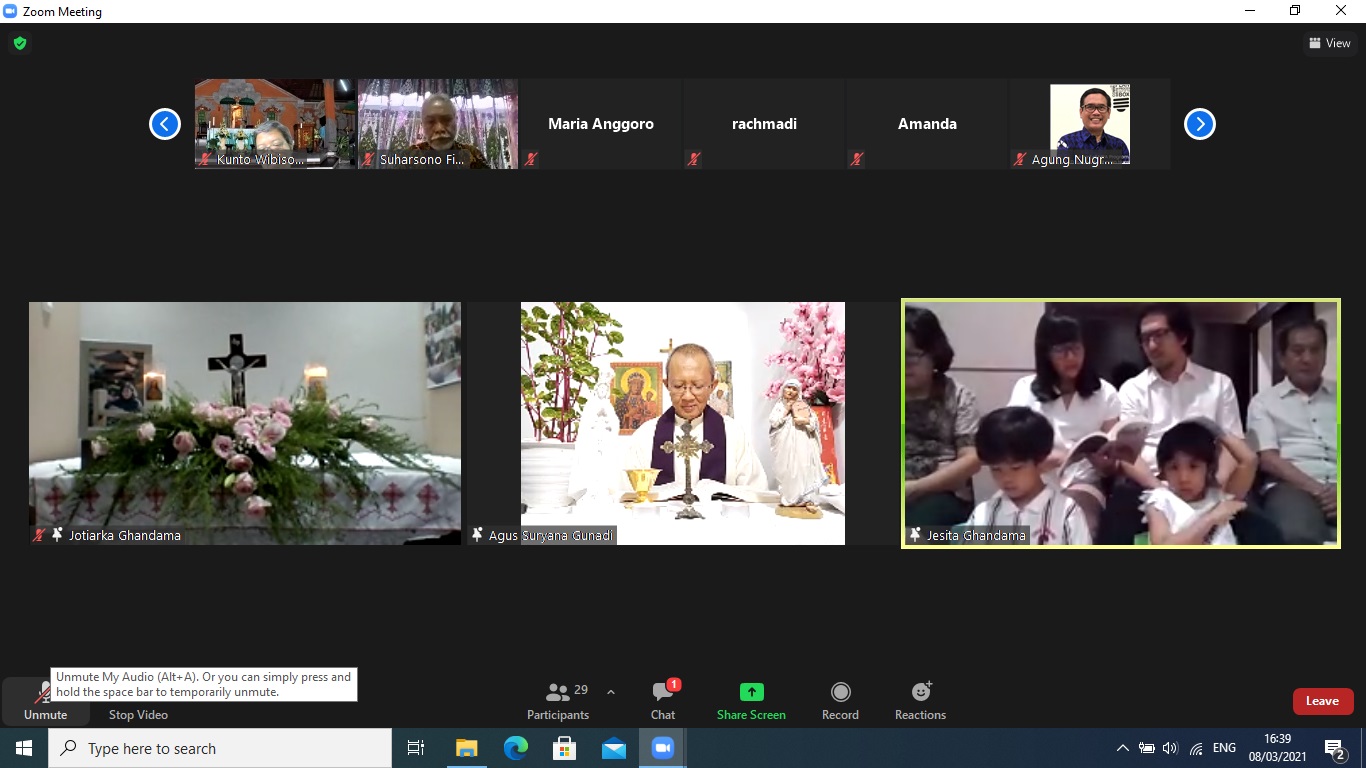The height and width of the screenshot is (768, 1366).
Task: Leave the meeting
Action: 1322,701
